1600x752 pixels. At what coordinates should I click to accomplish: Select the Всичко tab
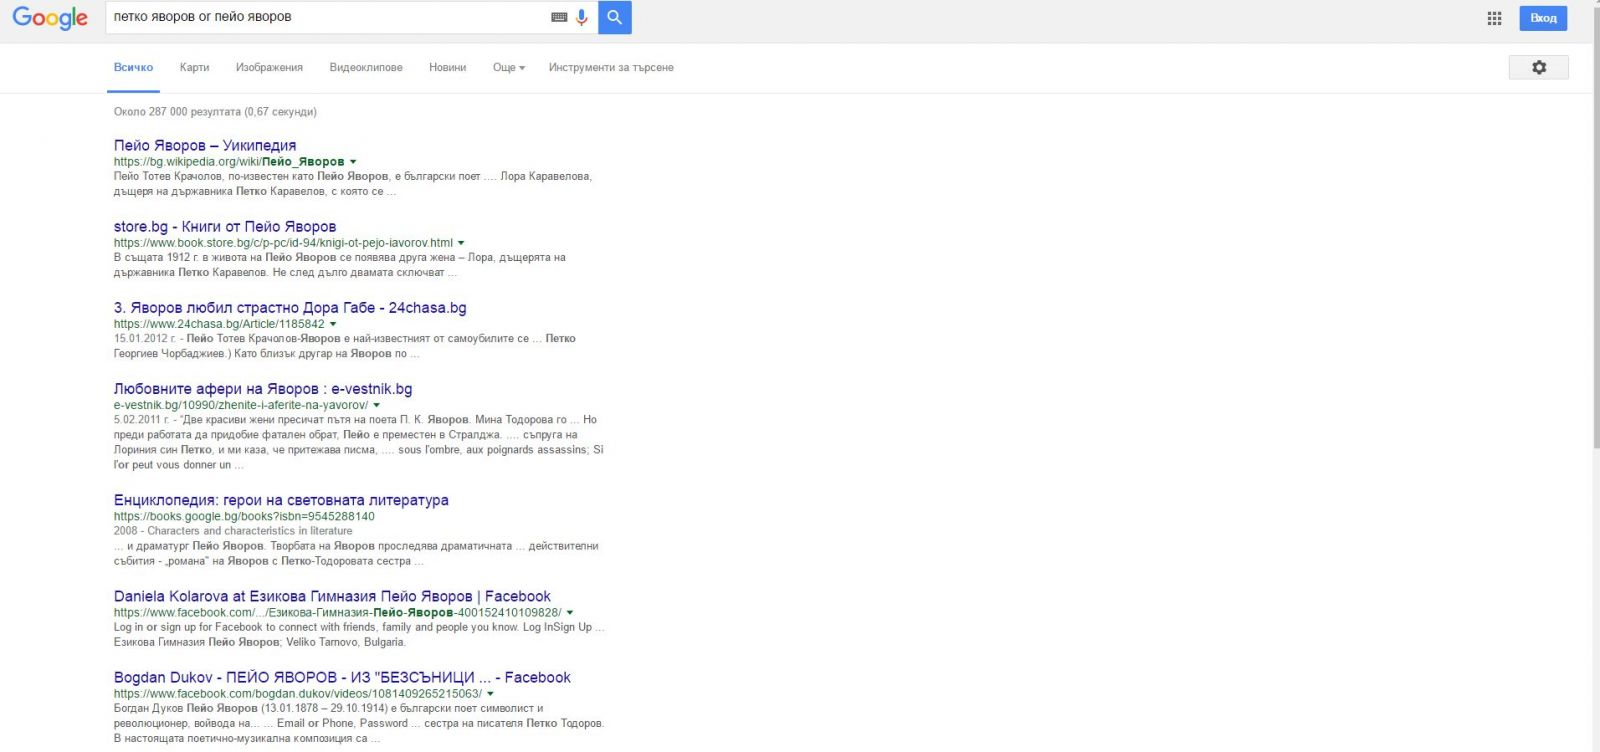coord(133,68)
